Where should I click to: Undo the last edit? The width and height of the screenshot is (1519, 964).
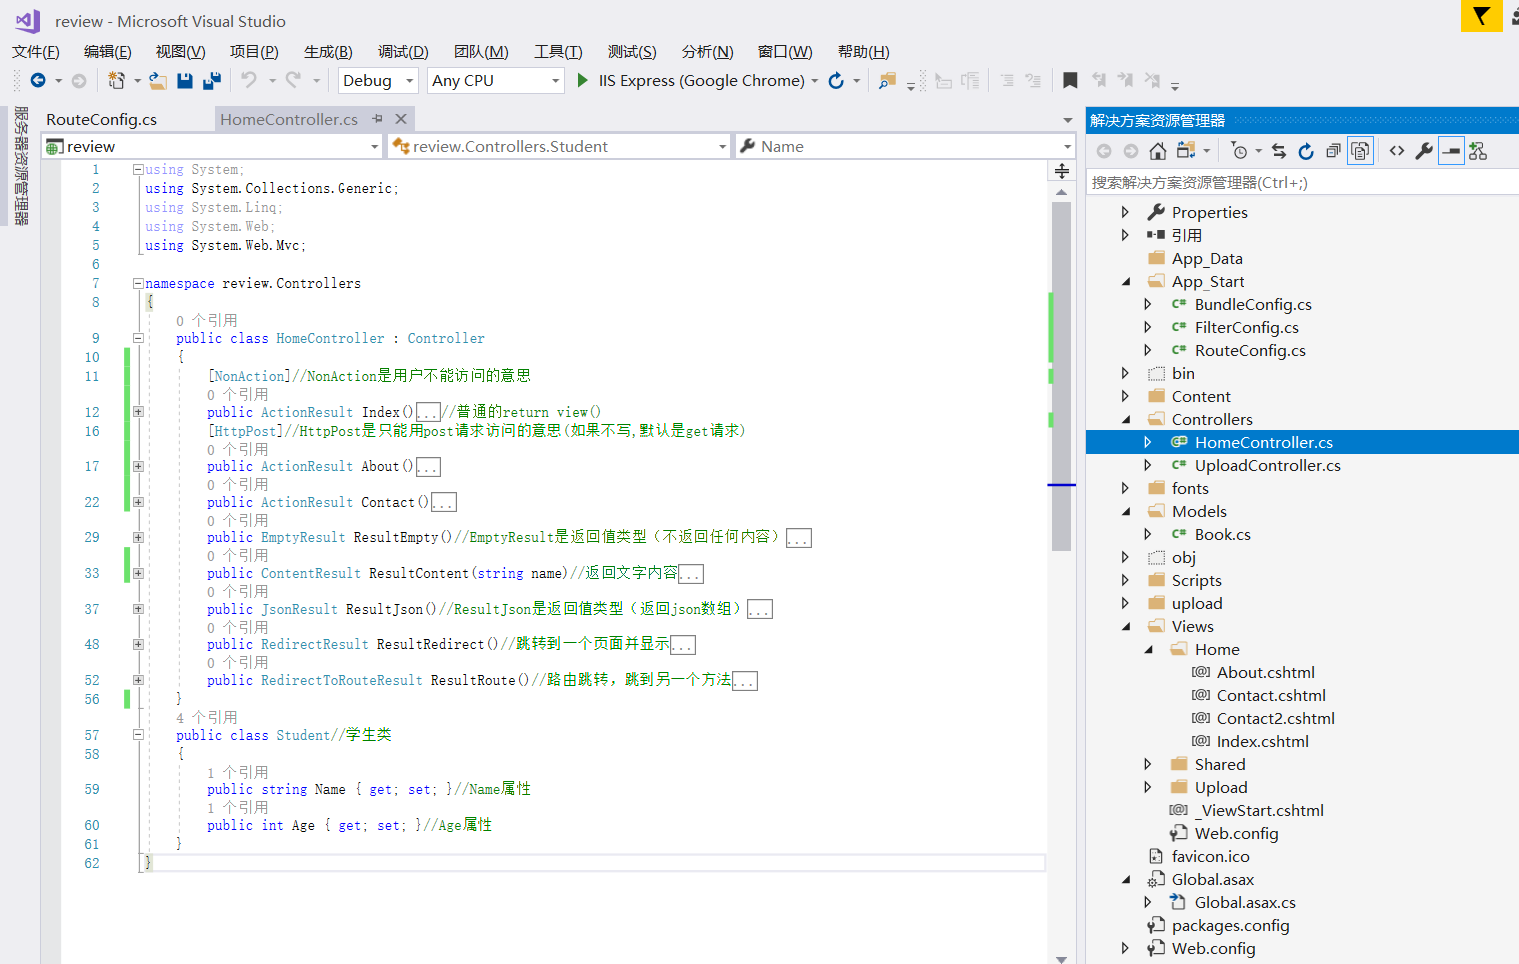(249, 81)
